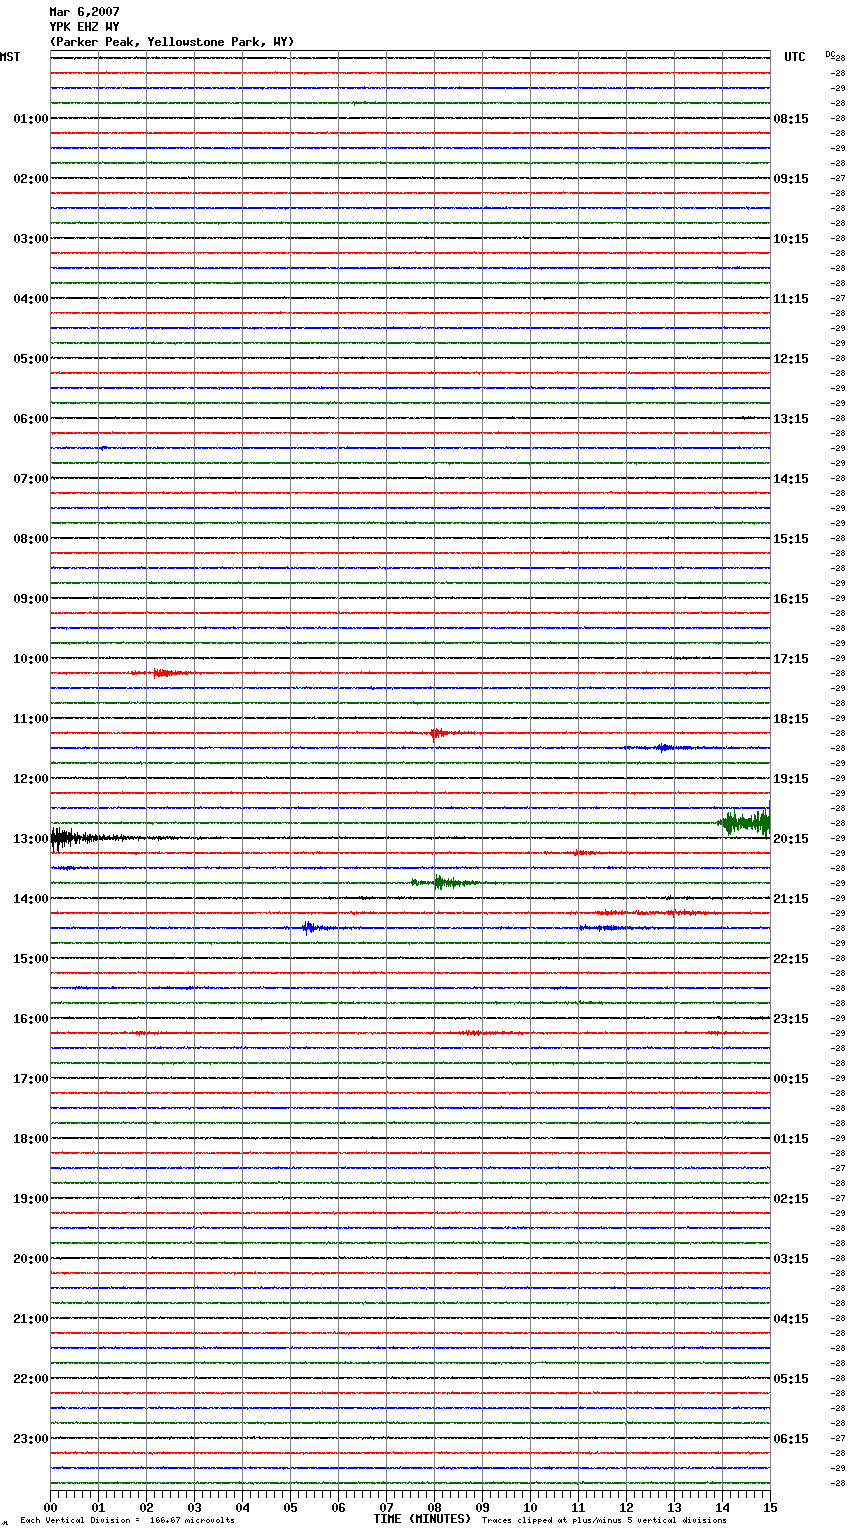
Task: Click the 03:15 UTC time label
Action: (791, 1259)
